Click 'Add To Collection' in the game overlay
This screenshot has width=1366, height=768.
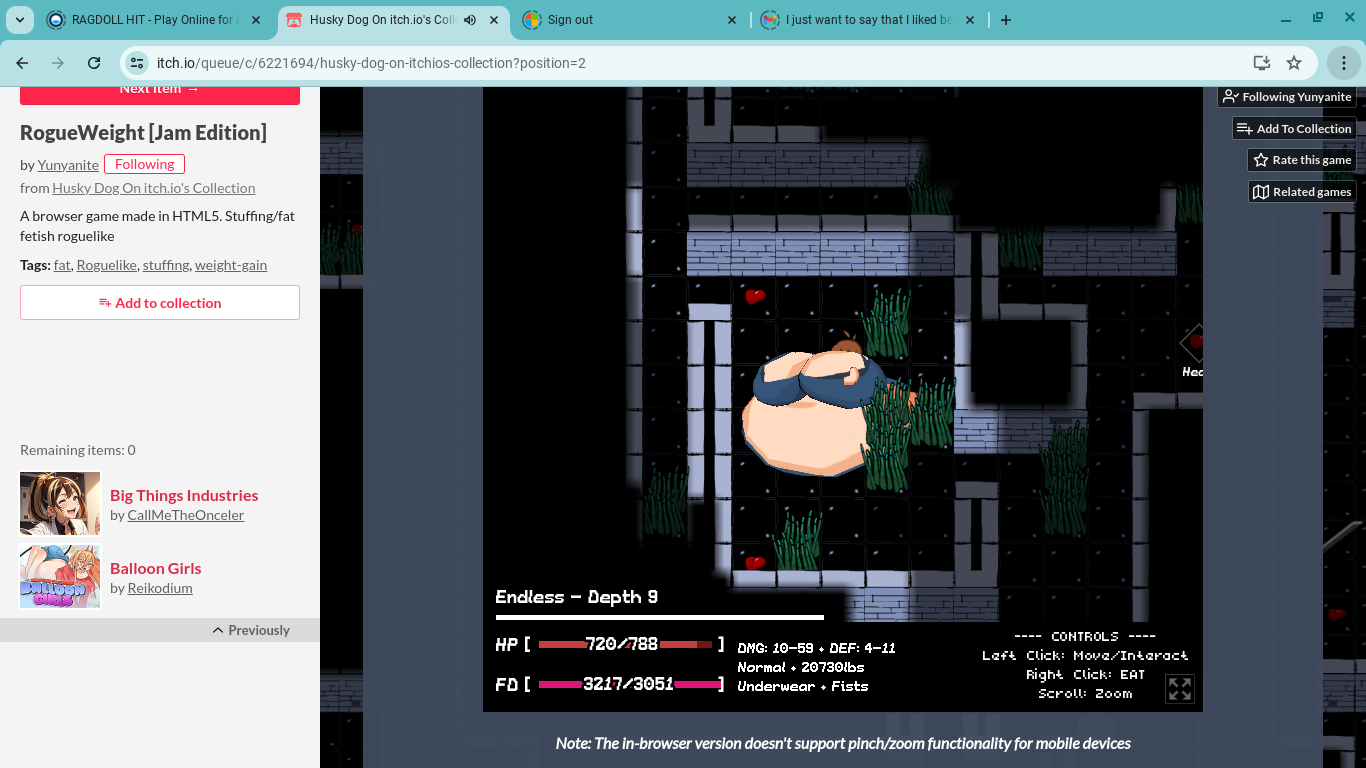(1294, 129)
